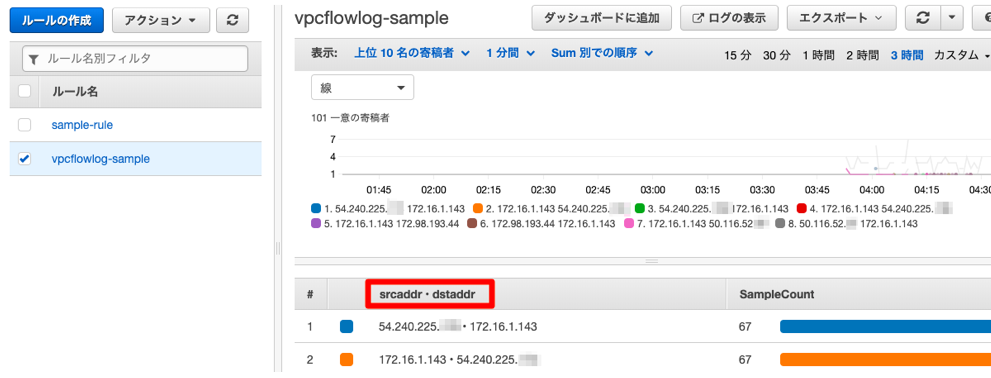Select the 1 時間 time range
The image size is (991, 378).
click(818, 55)
